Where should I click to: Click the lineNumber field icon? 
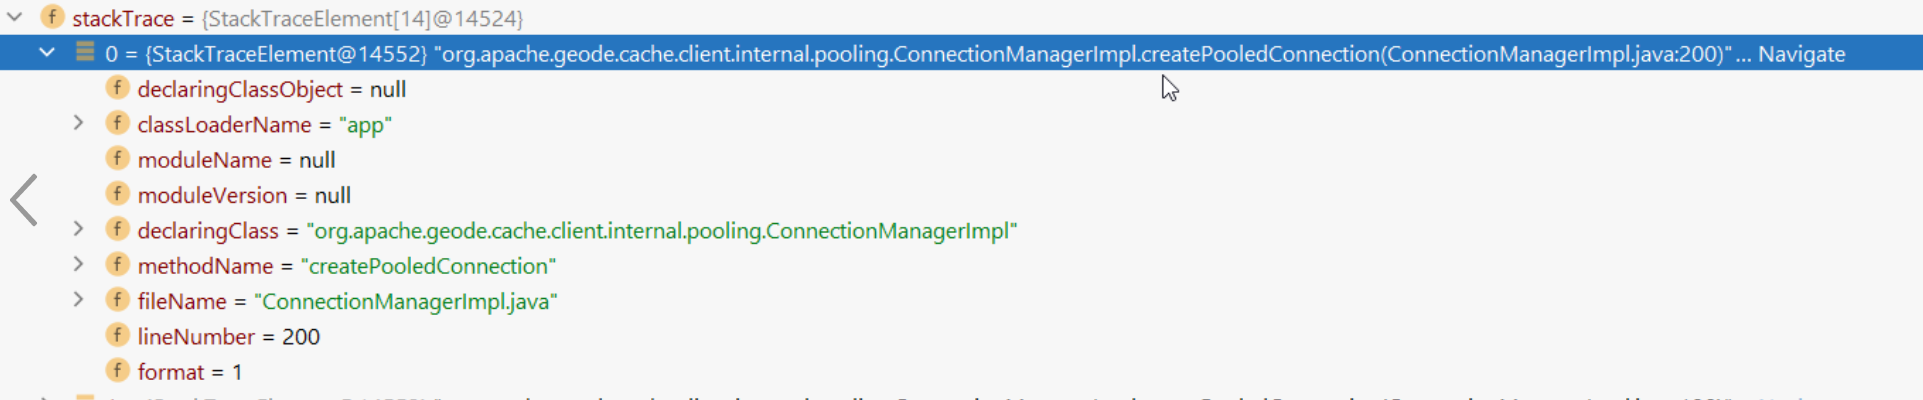[x=118, y=336]
